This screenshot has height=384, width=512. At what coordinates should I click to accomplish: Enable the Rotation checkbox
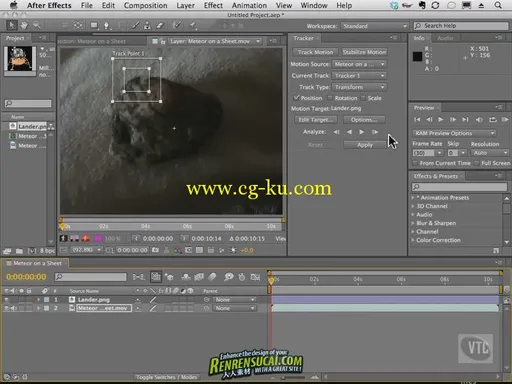click(x=330, y=98)
